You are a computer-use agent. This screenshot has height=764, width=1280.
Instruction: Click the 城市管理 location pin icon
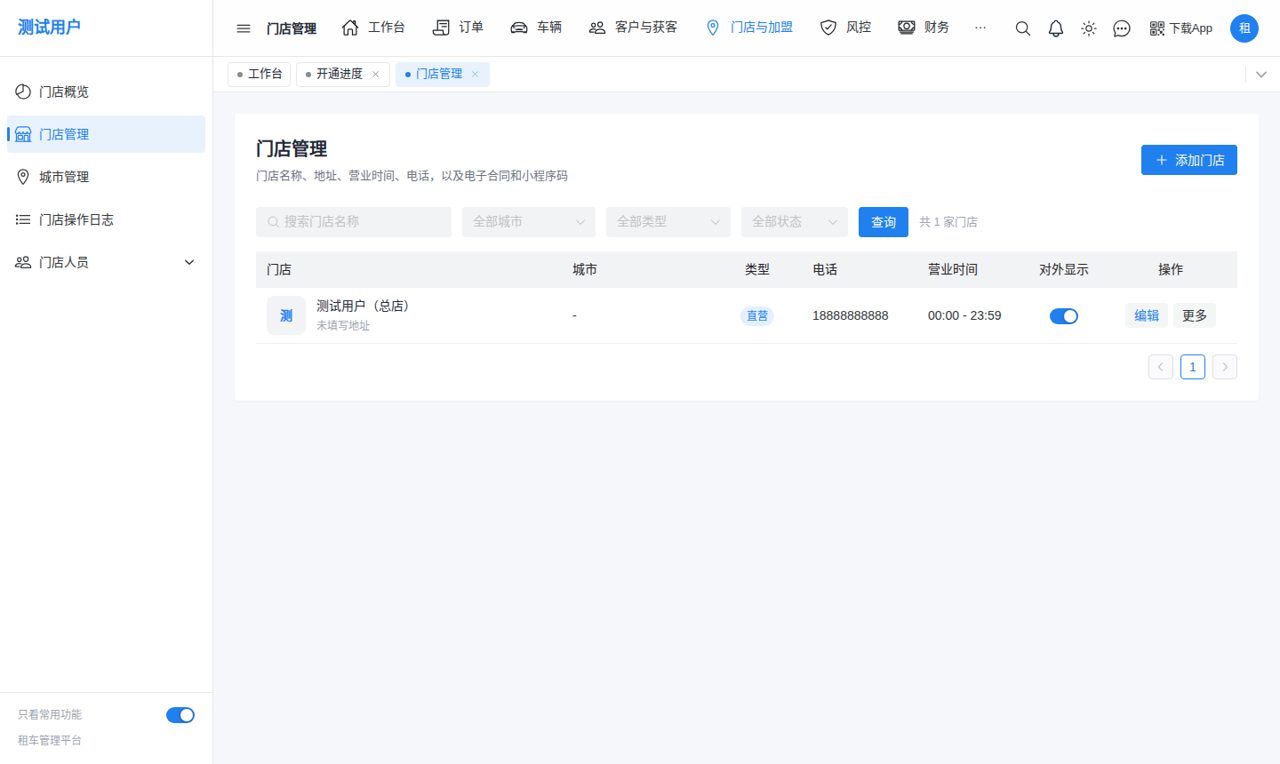tap(23, 177)
